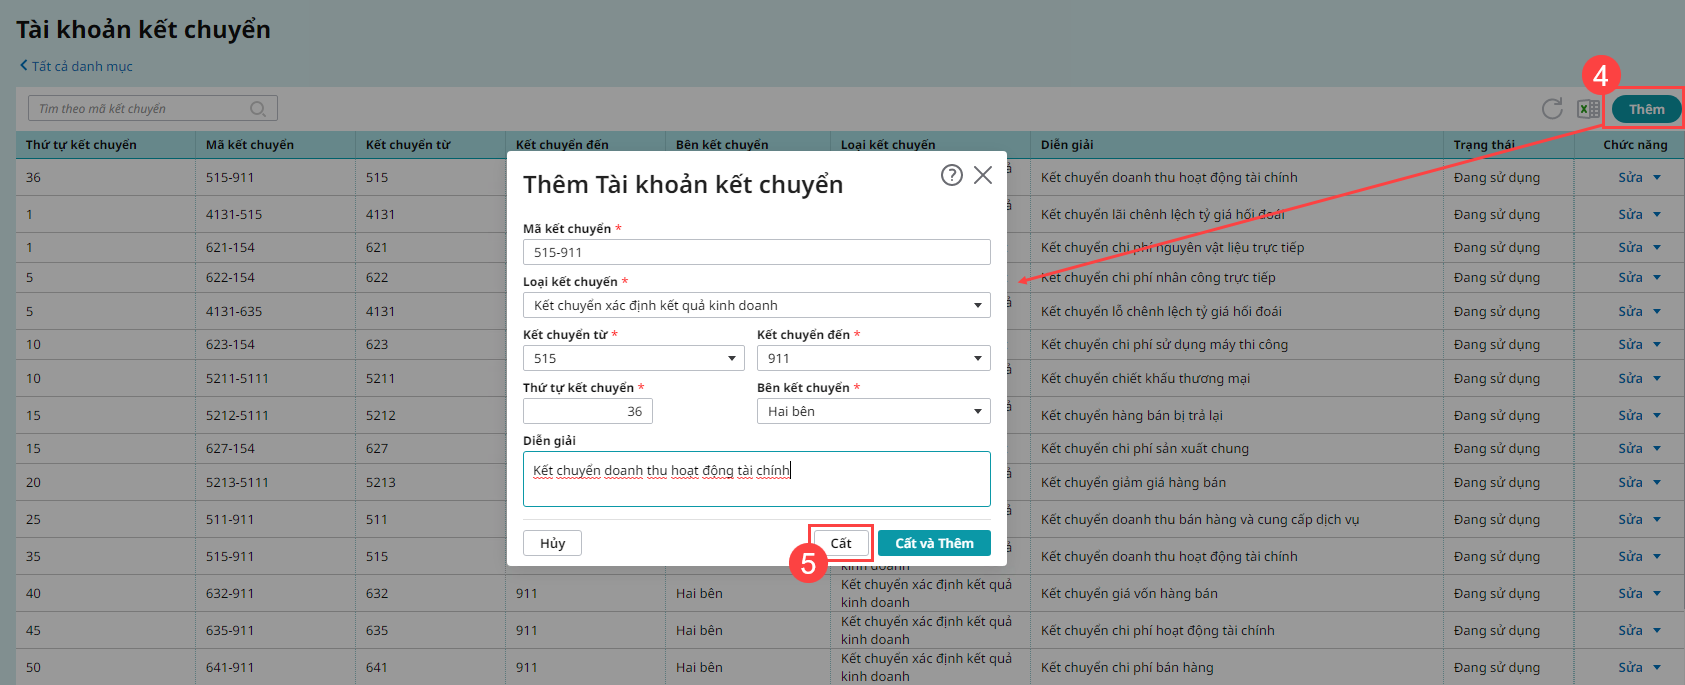Open the Loại kết chuyển dropdown

[757, 305]
